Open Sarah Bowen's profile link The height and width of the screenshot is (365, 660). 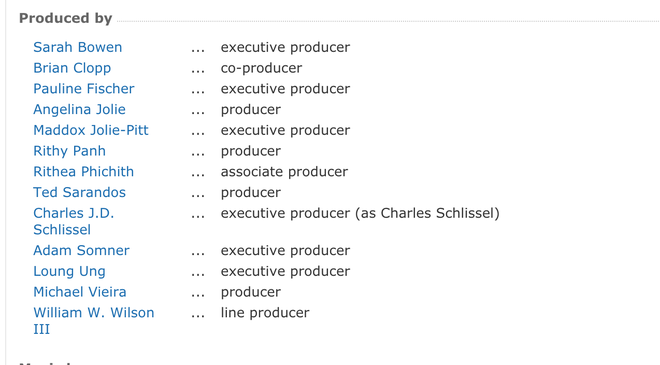tap(77, 47)
